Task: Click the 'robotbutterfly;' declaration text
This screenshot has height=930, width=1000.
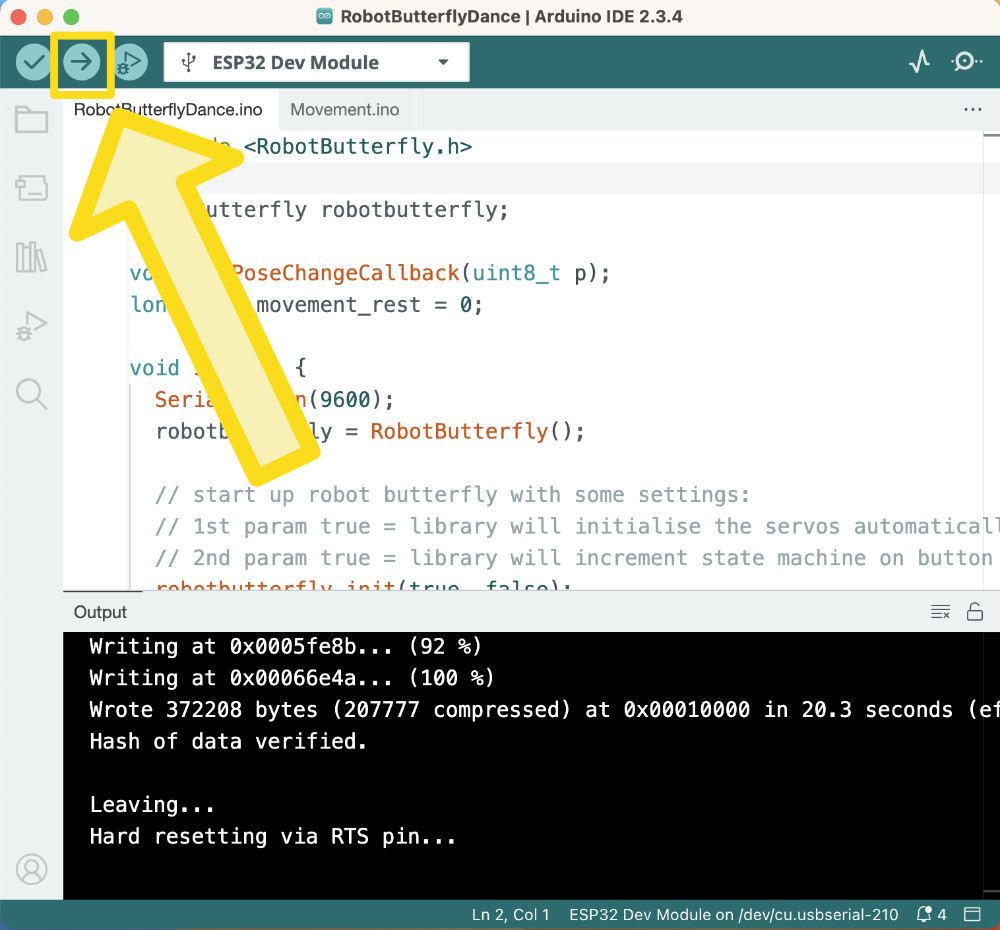Action: pyautogui.click(x=415, y=210)
